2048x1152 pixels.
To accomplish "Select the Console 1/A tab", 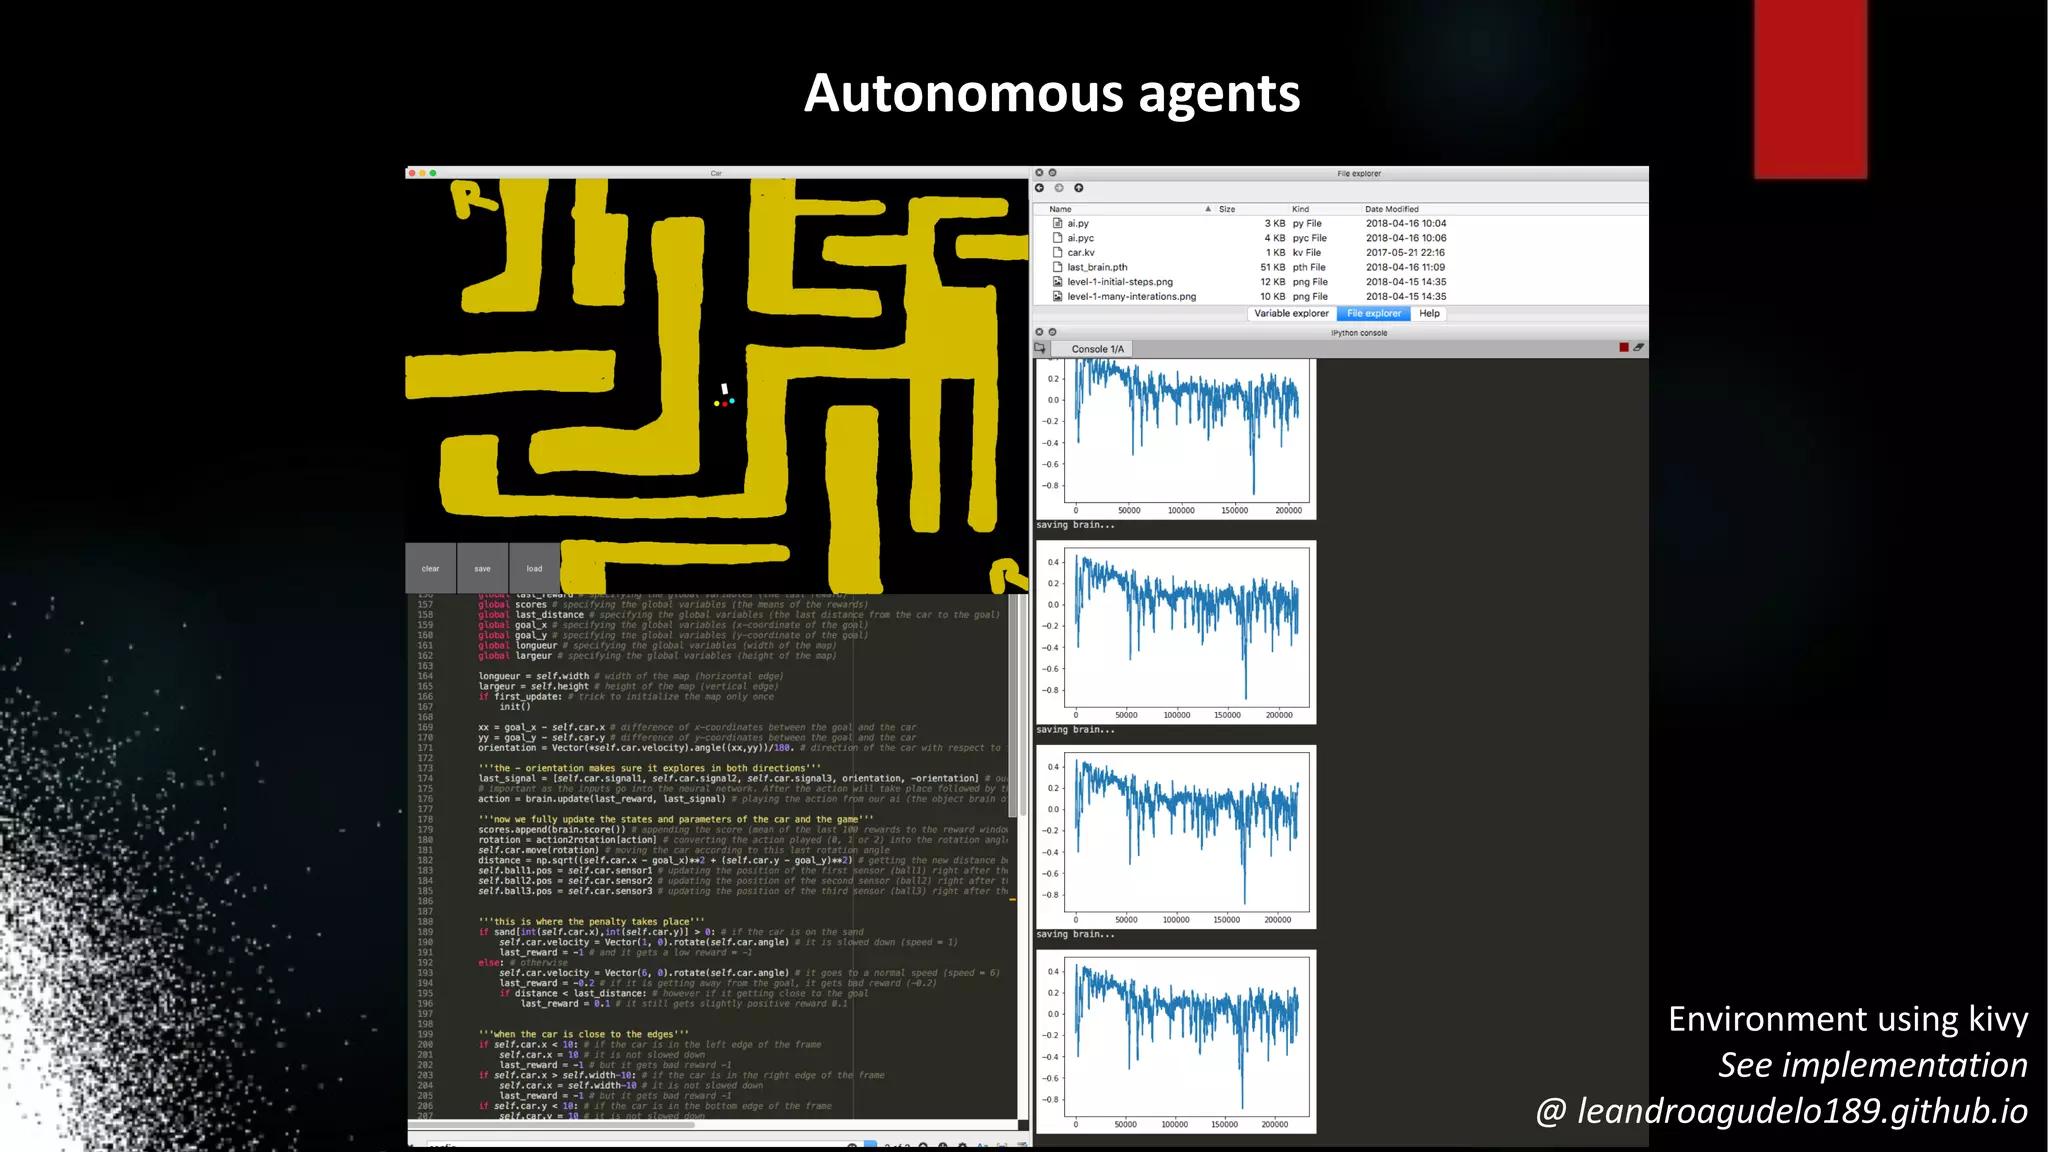I will [1097, 349].
